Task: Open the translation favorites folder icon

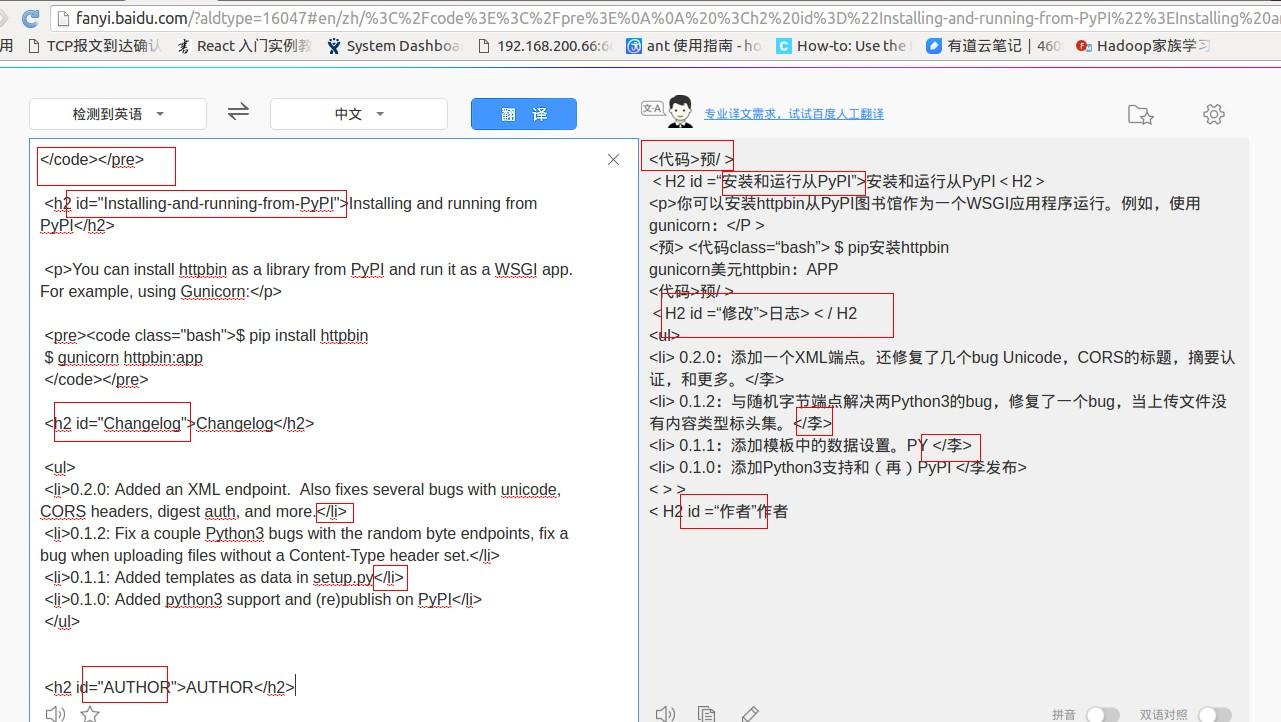Action: [x=1141, y=115]
